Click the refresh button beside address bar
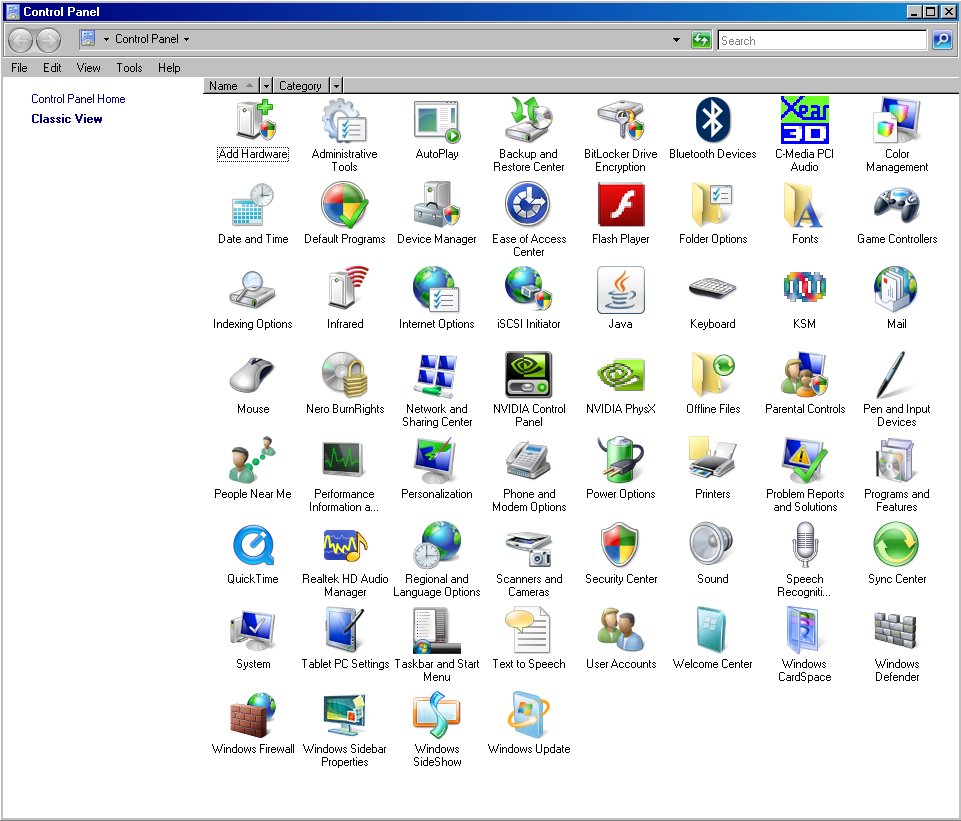 (x=701, y=40)
